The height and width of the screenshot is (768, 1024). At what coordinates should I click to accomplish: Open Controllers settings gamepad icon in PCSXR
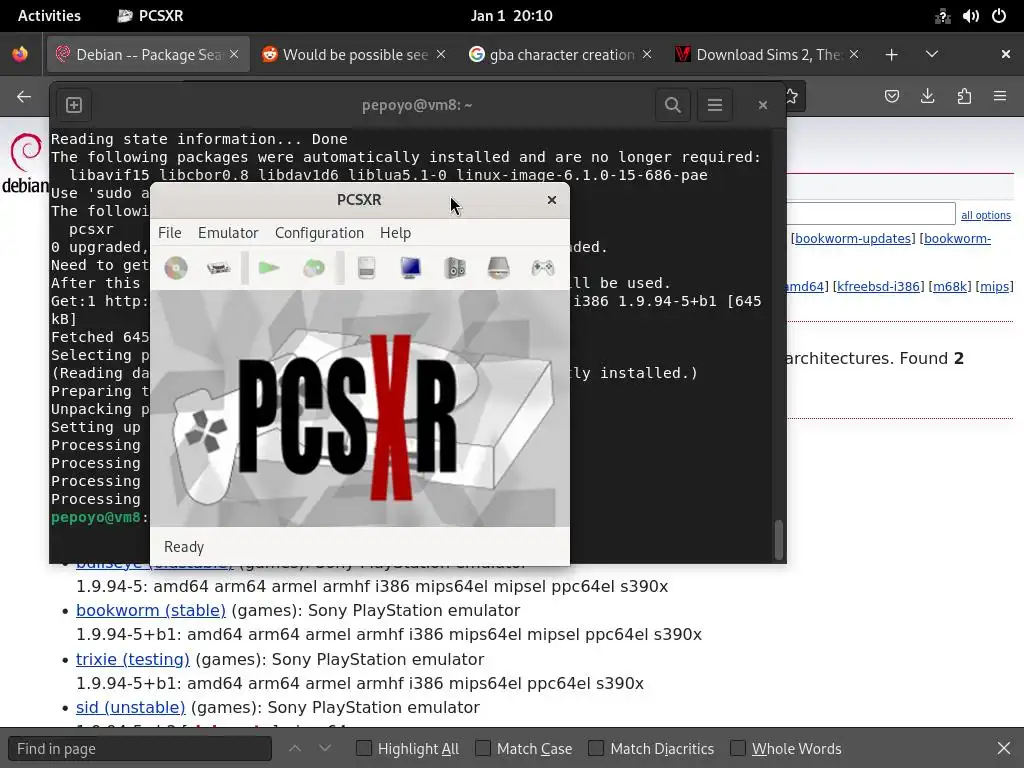tap(543, 268)
